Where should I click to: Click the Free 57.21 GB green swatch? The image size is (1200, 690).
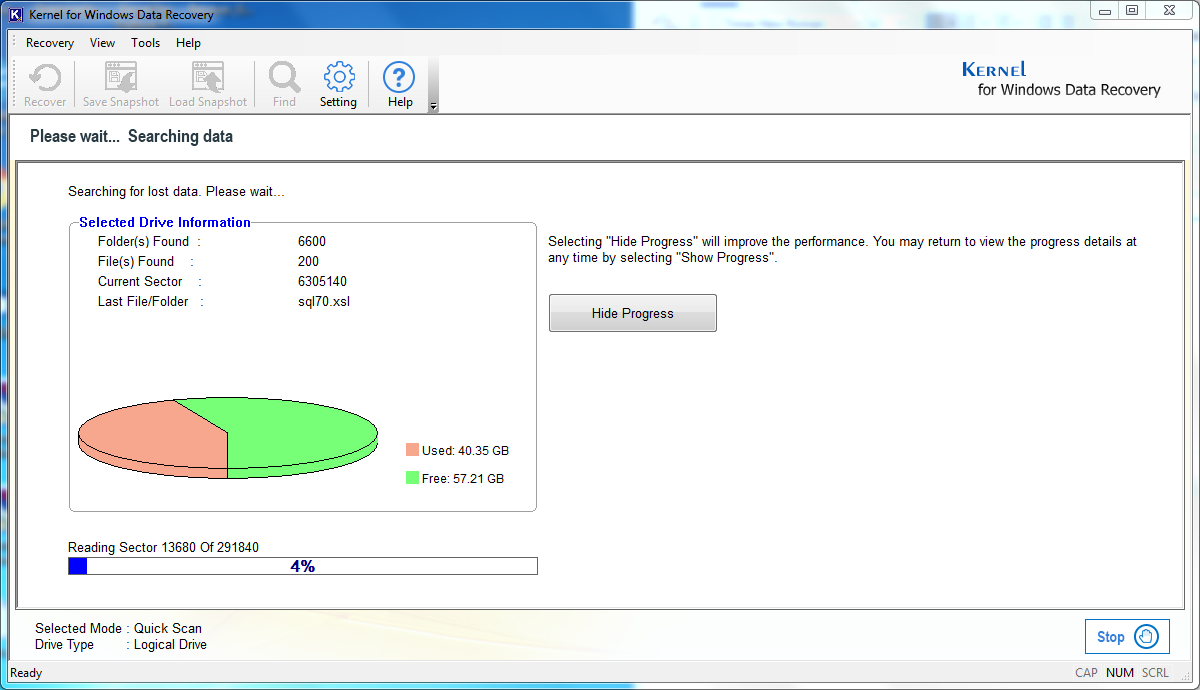click(x=412, y=478)
